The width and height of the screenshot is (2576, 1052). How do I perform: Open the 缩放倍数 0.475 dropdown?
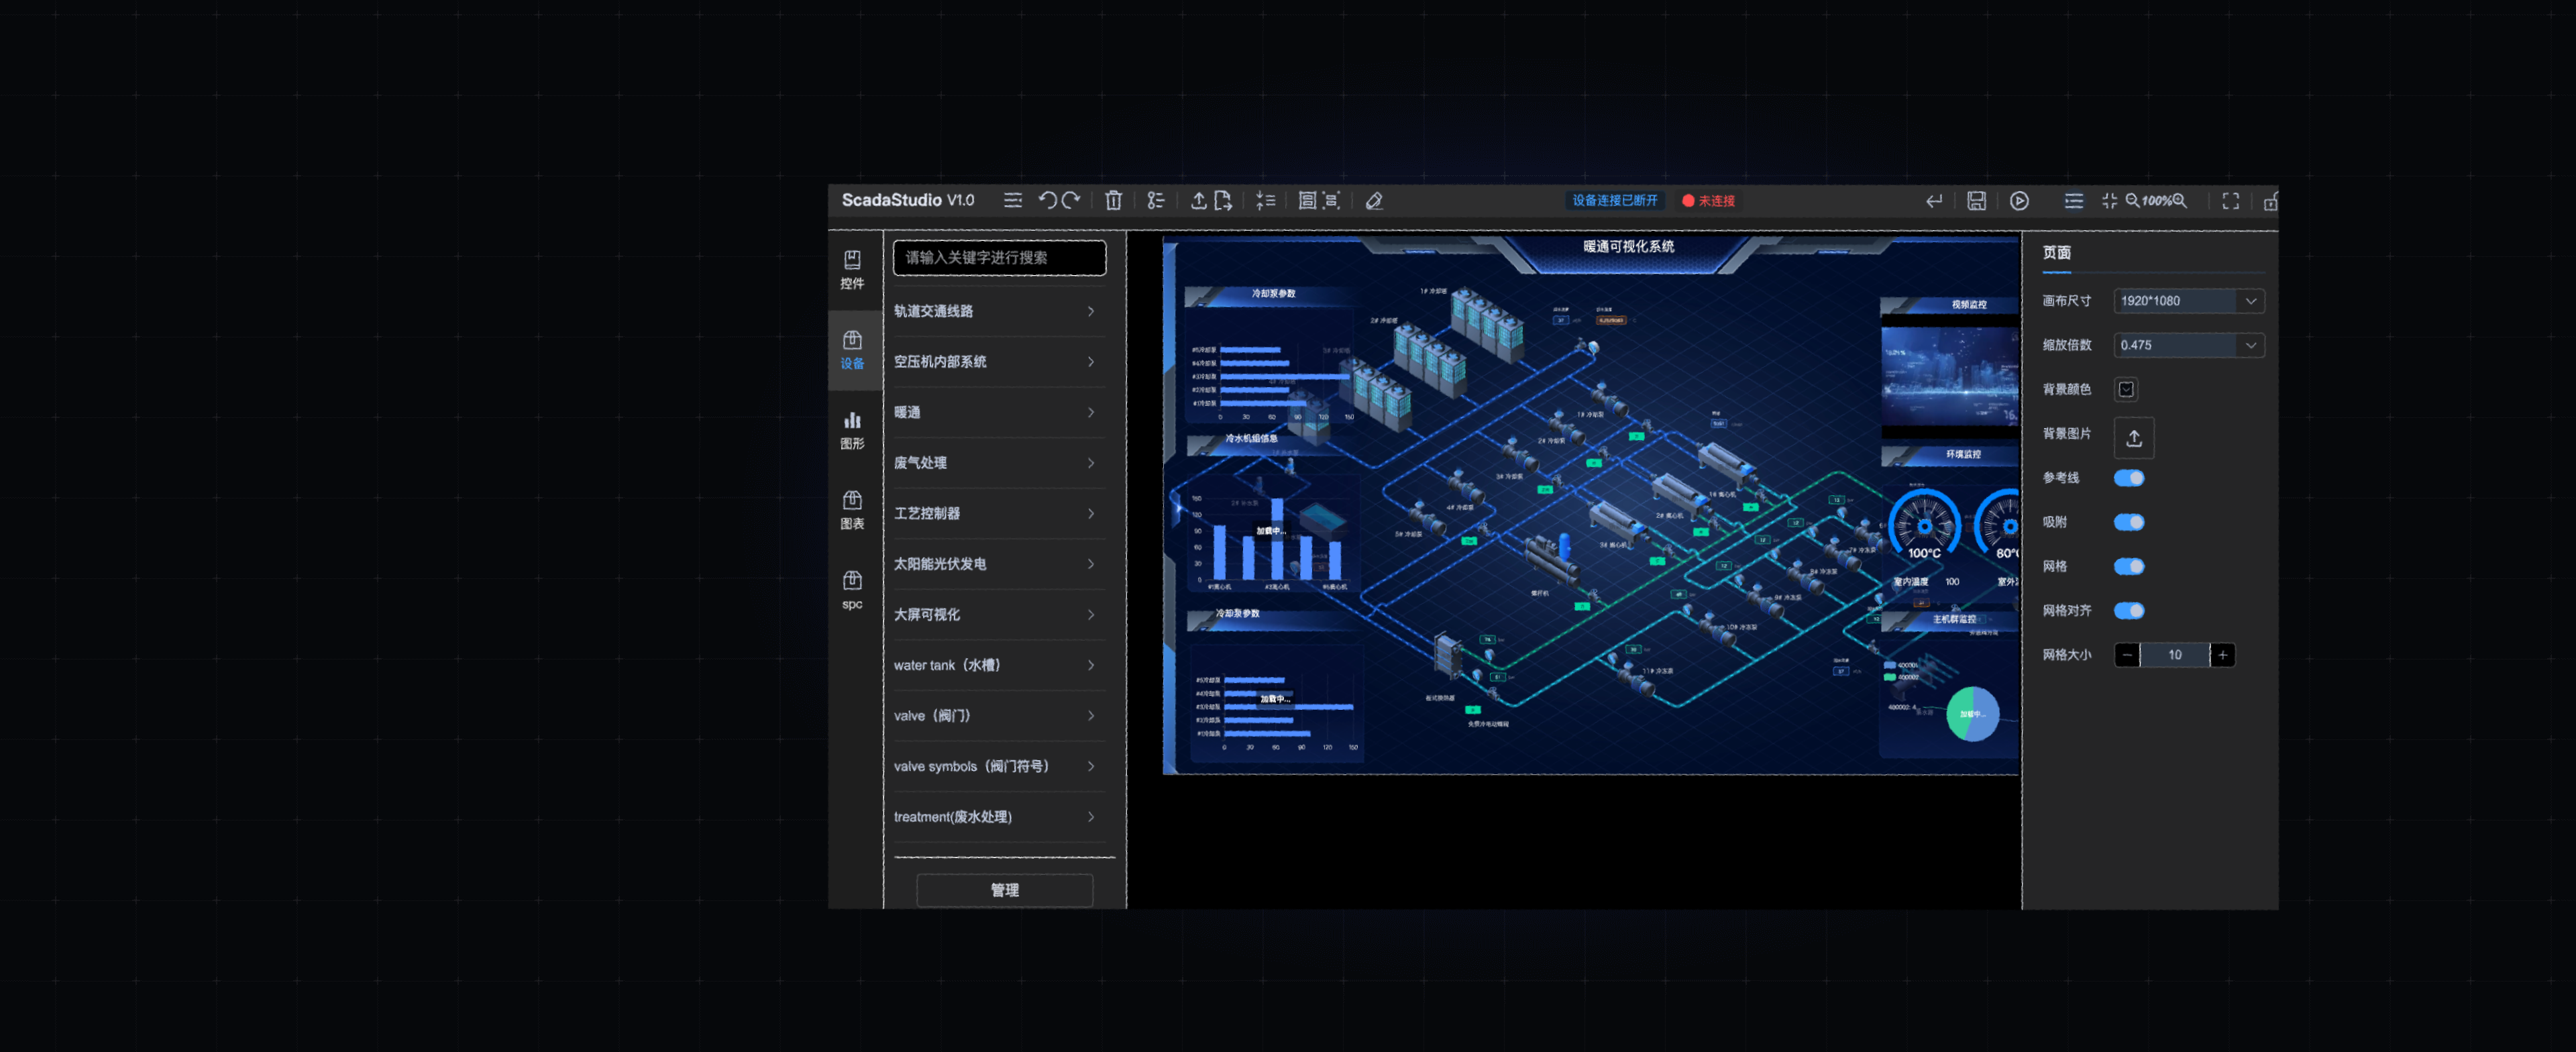2188,345
